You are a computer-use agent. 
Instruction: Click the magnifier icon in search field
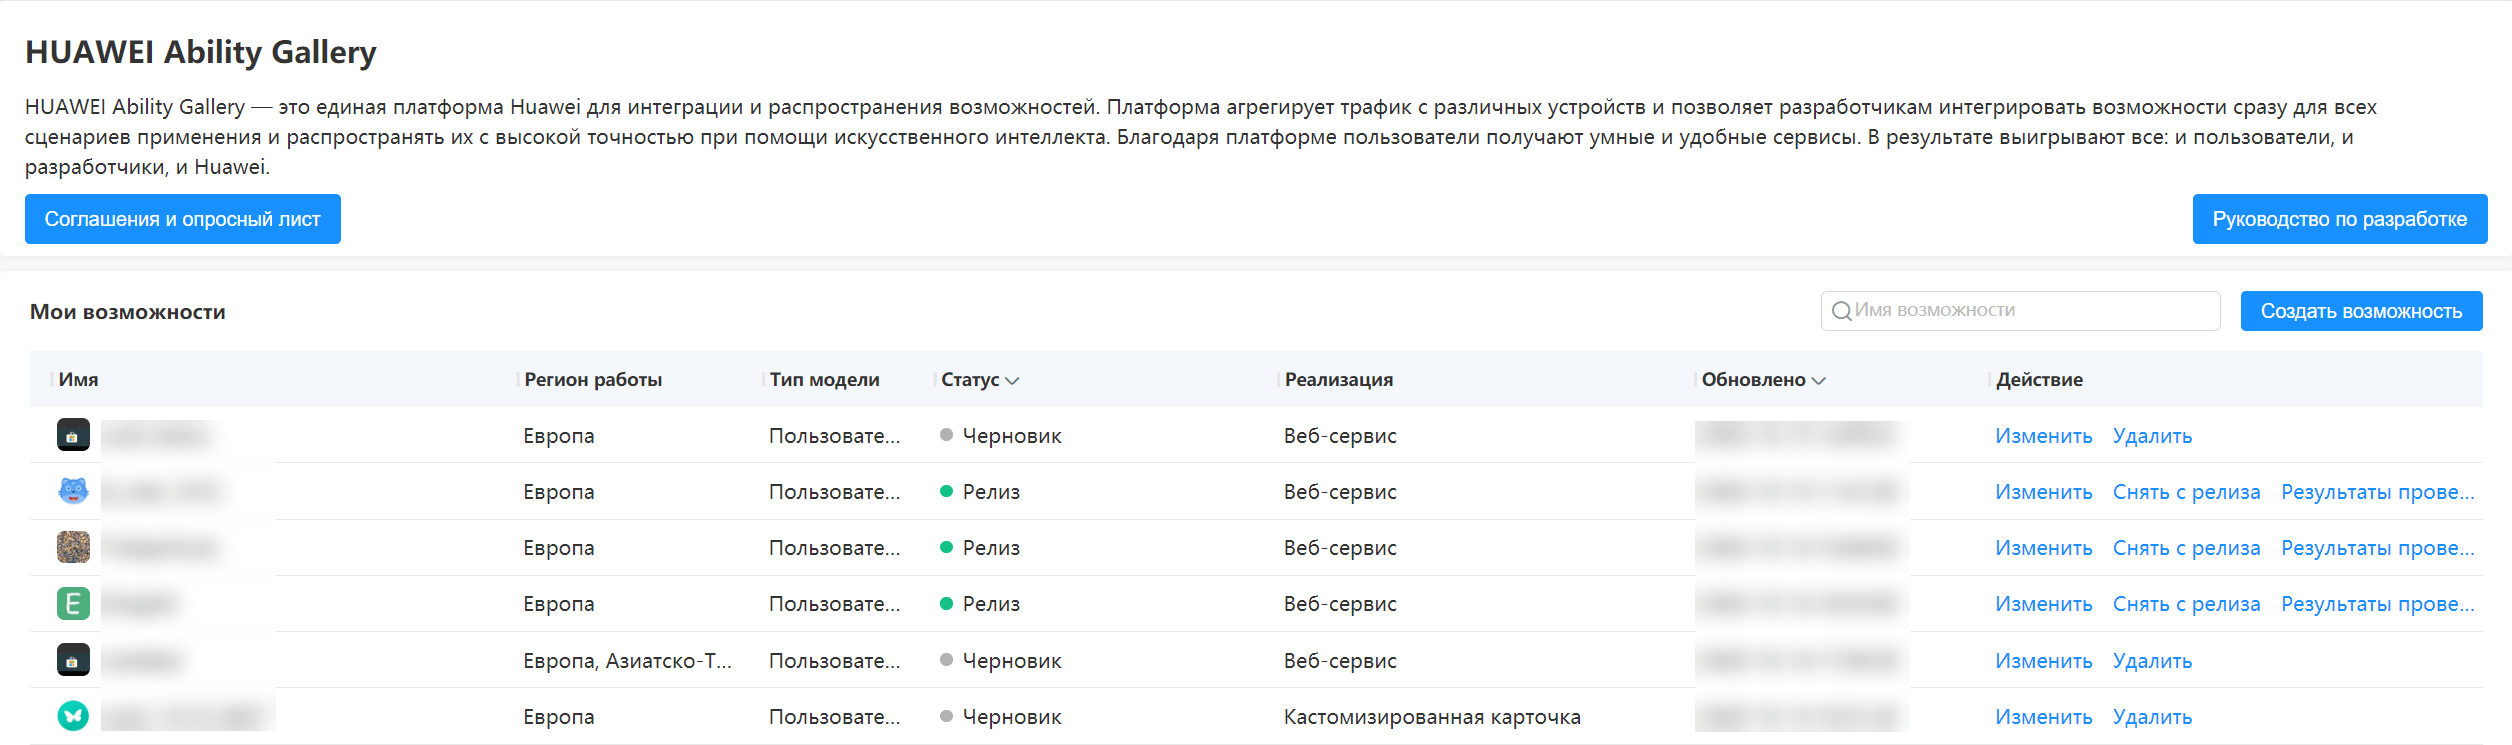tap(1841, 311)
